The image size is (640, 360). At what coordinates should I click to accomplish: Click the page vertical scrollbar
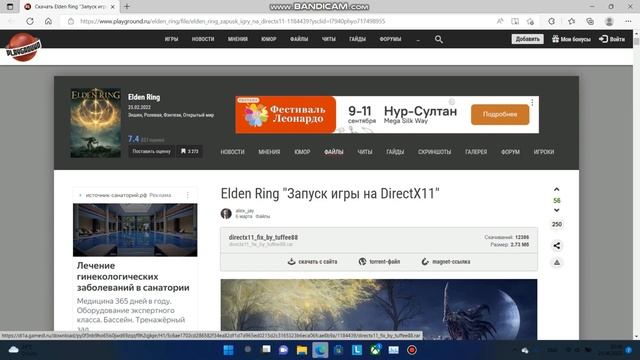click(636, 184)
